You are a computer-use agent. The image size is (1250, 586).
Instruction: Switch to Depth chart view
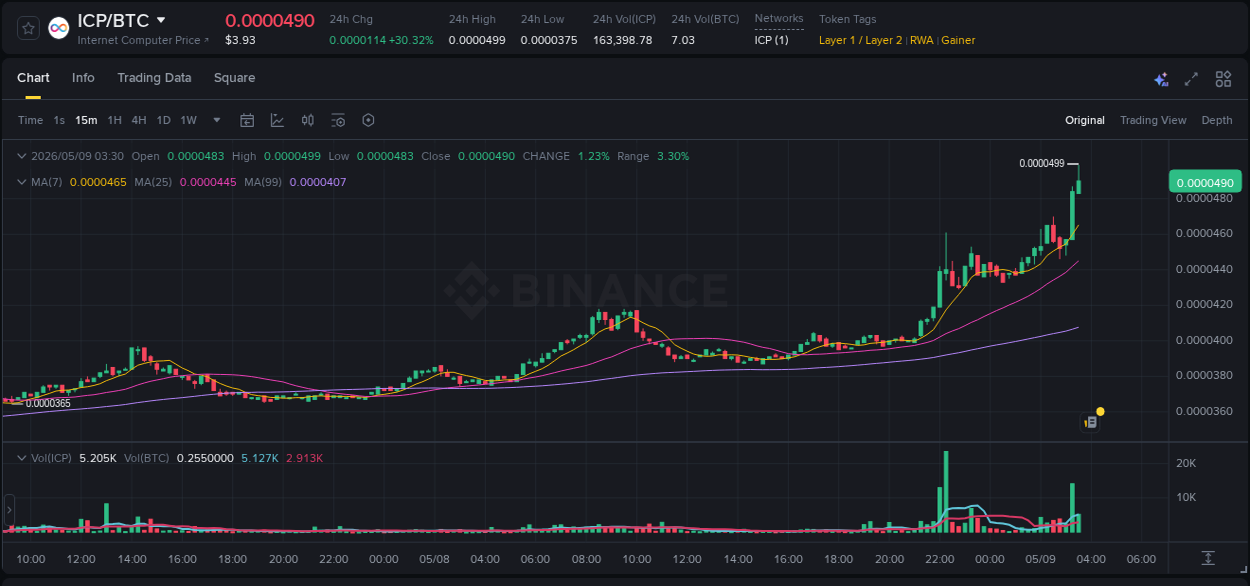pyautogui.click(x=1217, y=120)
